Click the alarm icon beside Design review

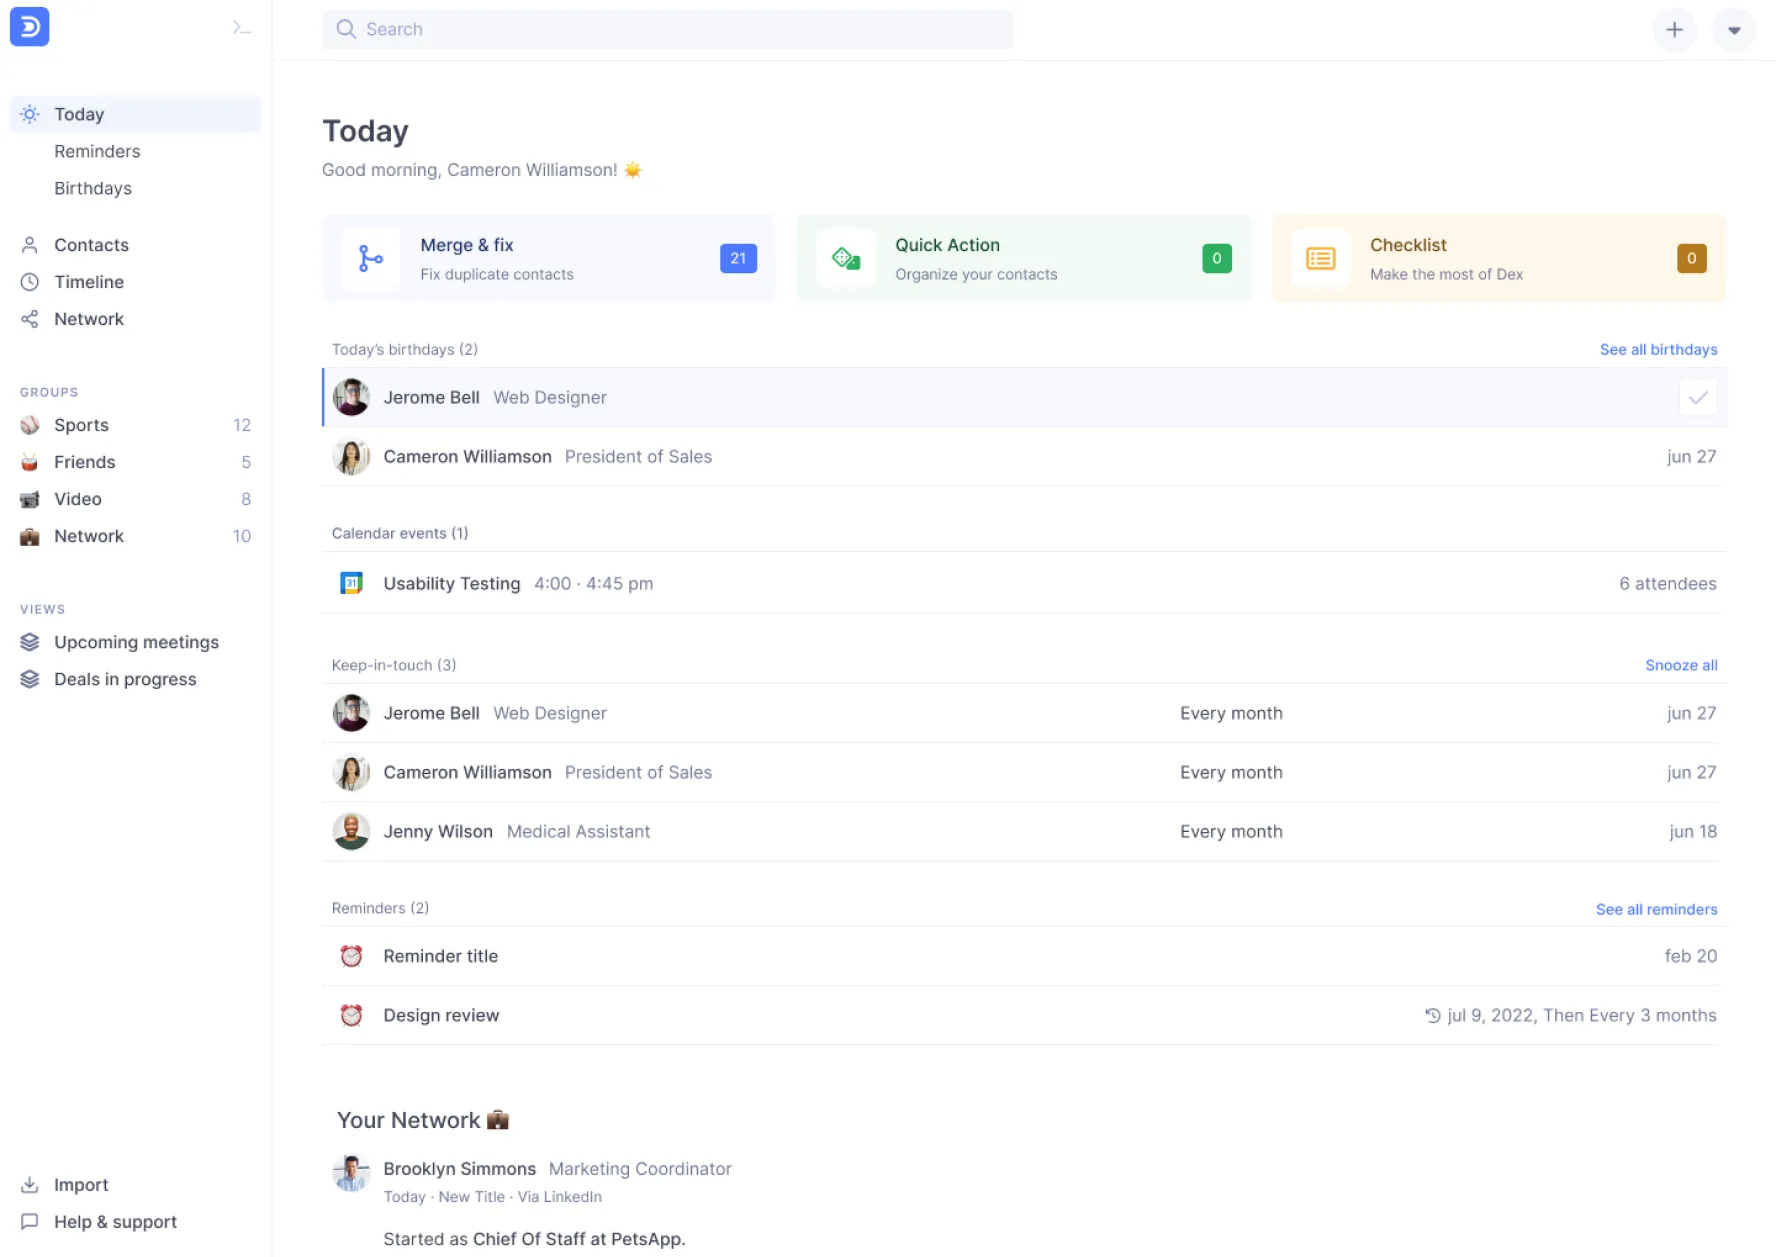tap(351, 1014)
